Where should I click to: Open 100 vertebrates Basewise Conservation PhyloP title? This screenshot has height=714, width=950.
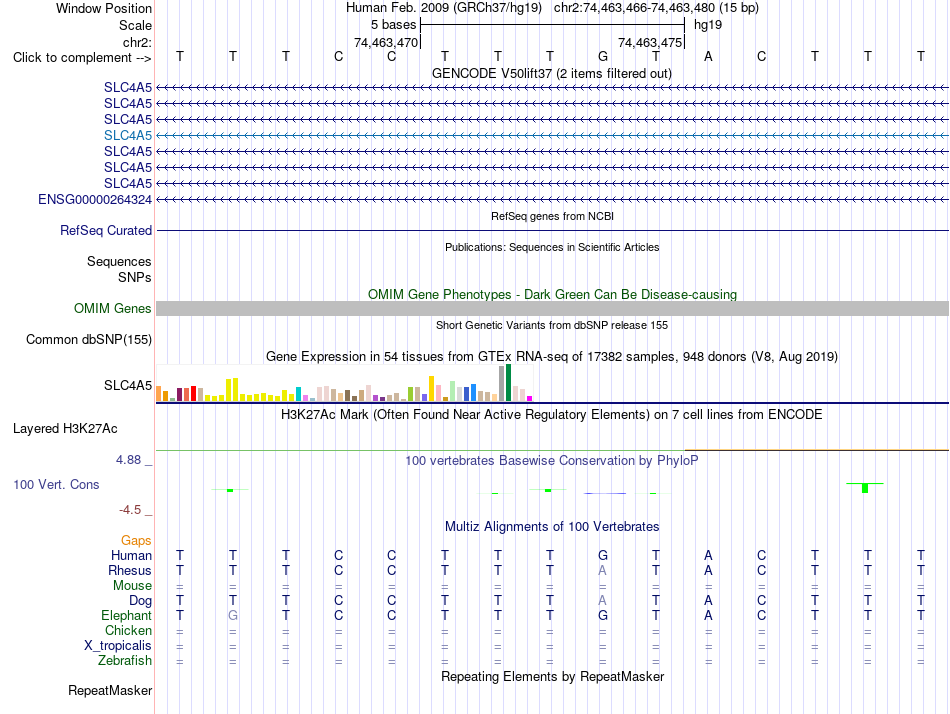552,461
